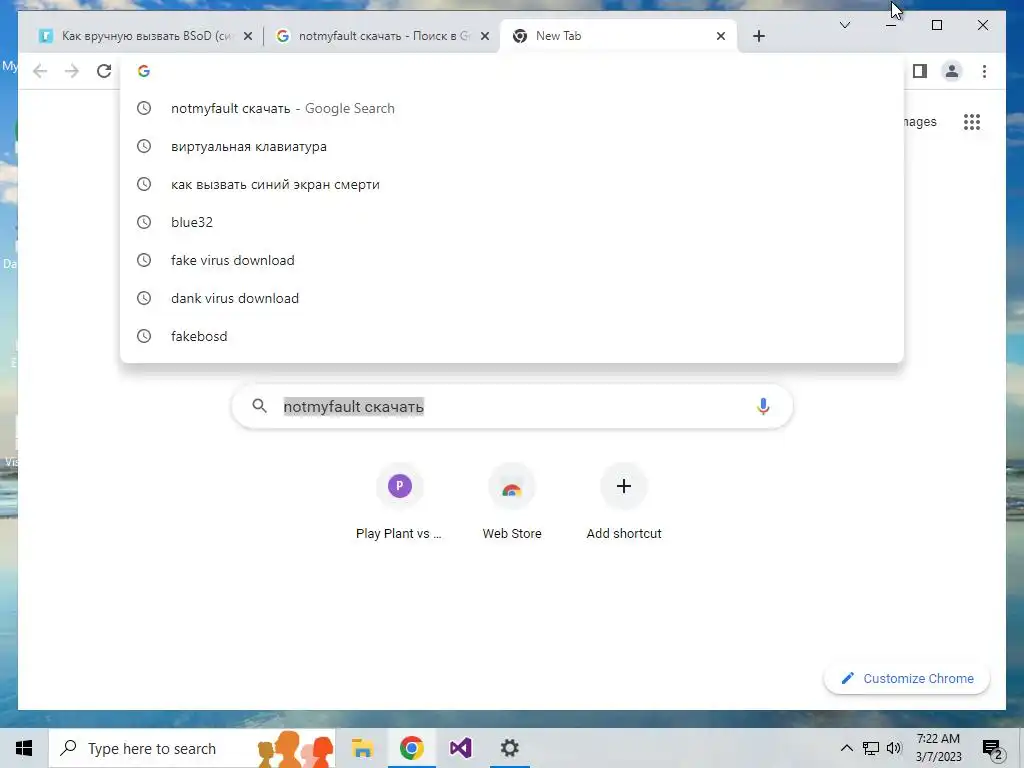Image resolution: width=1024 pixels, height=768 pixels.
Task: Open Customize Chrome
Action: [x=907, y=679]
